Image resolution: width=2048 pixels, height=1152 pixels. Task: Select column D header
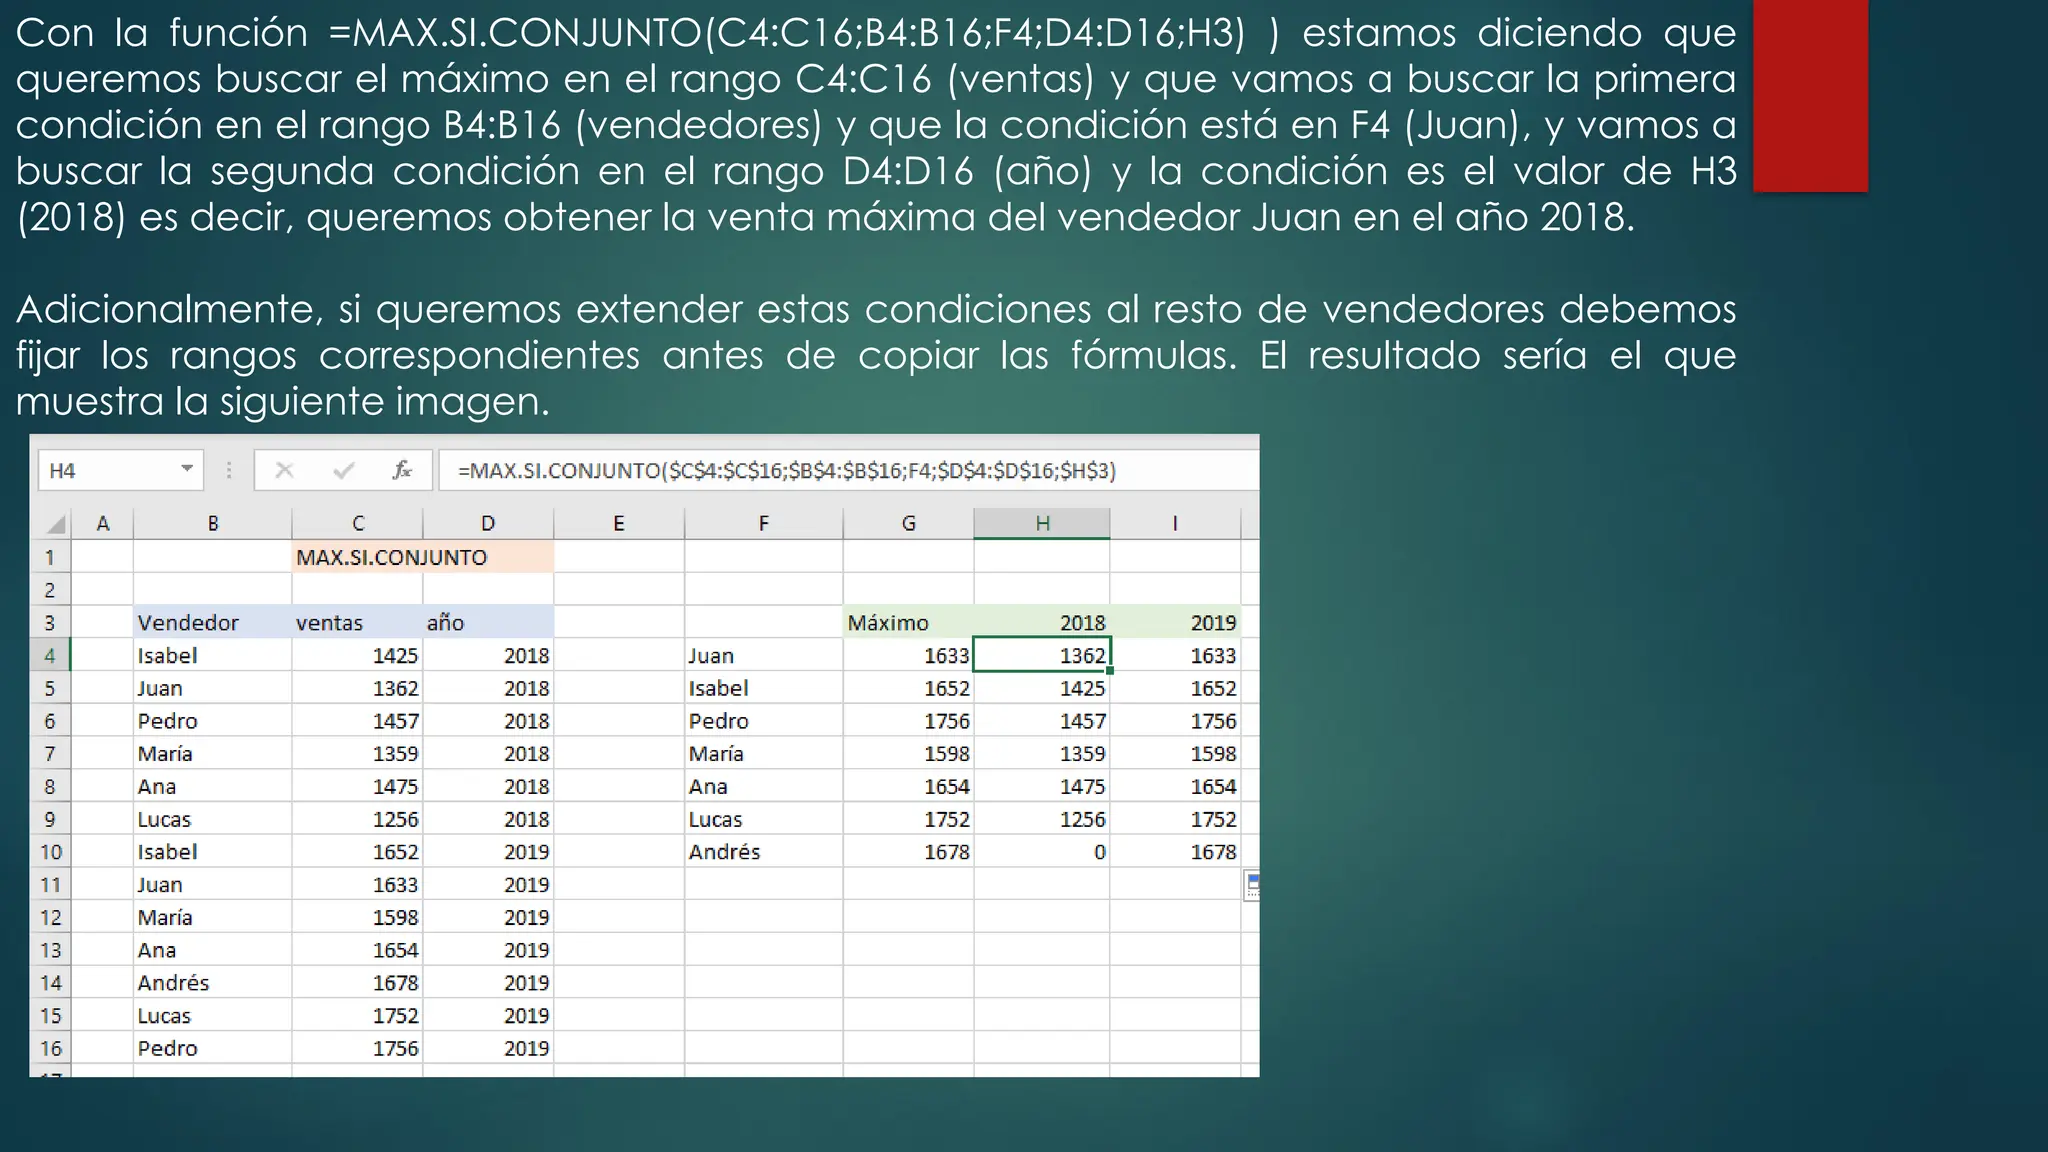point(488,523)
